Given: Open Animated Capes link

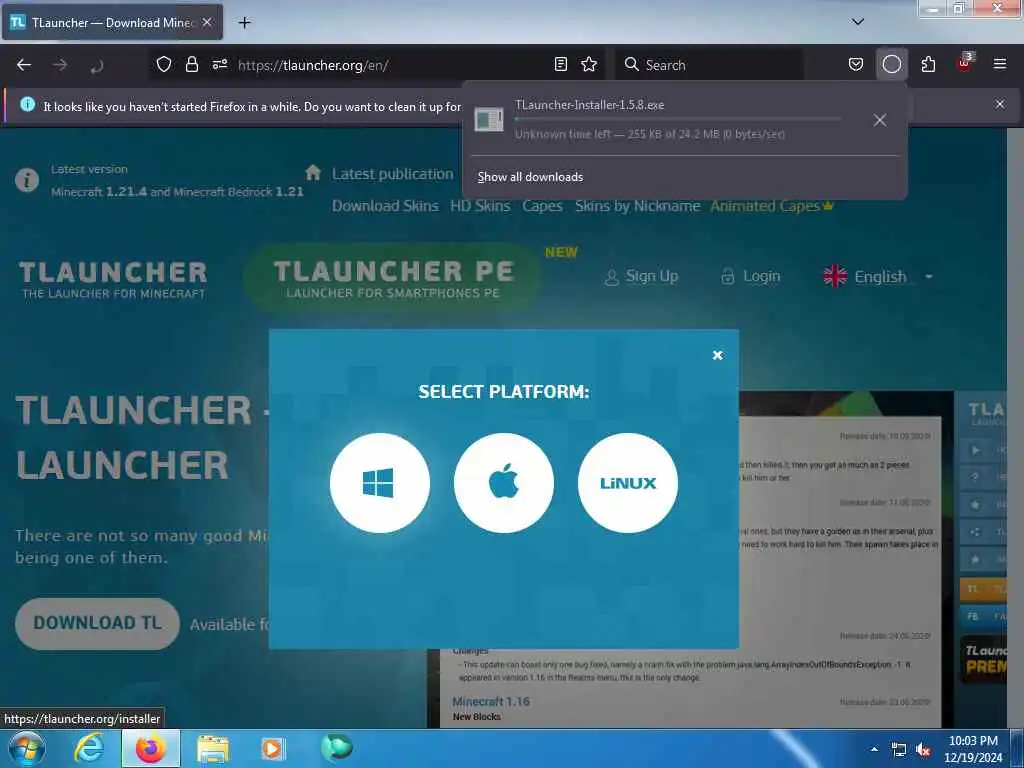Looking at the screenshot, I should point(771,206).
